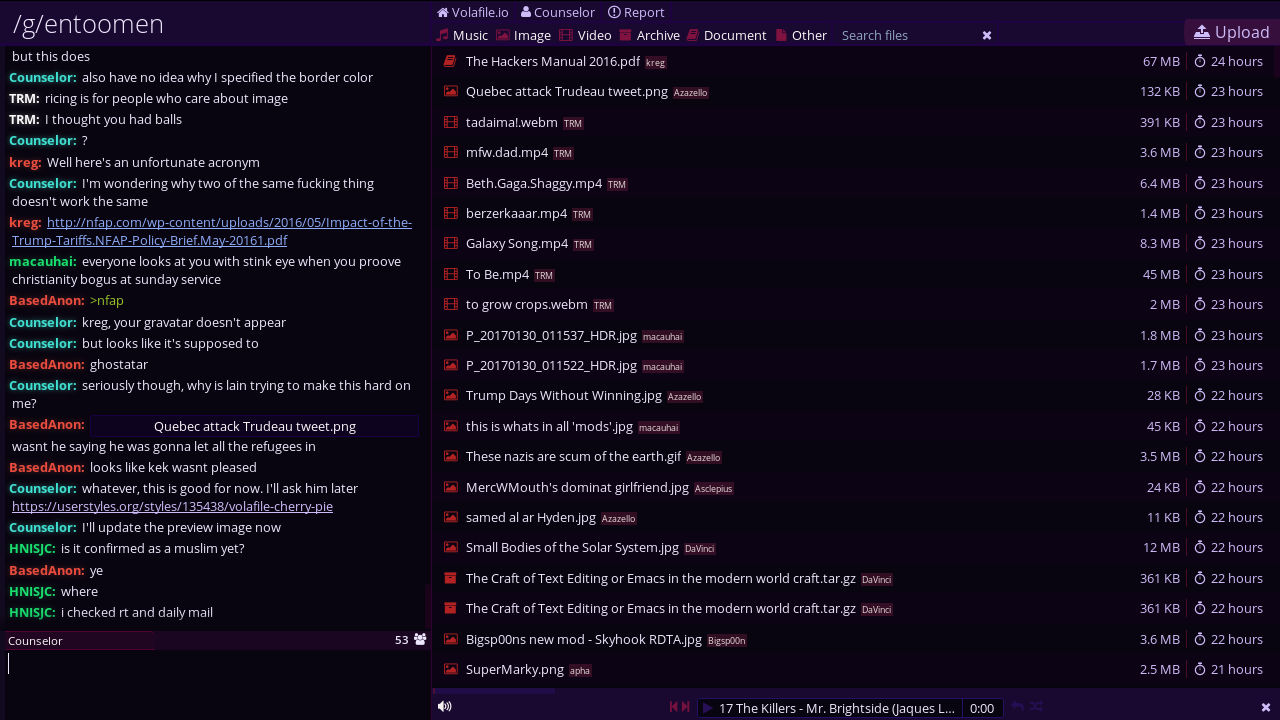Toggle shuffle in the music player
This screenshot has width=1280, height=720.
tap(1037, 707)
